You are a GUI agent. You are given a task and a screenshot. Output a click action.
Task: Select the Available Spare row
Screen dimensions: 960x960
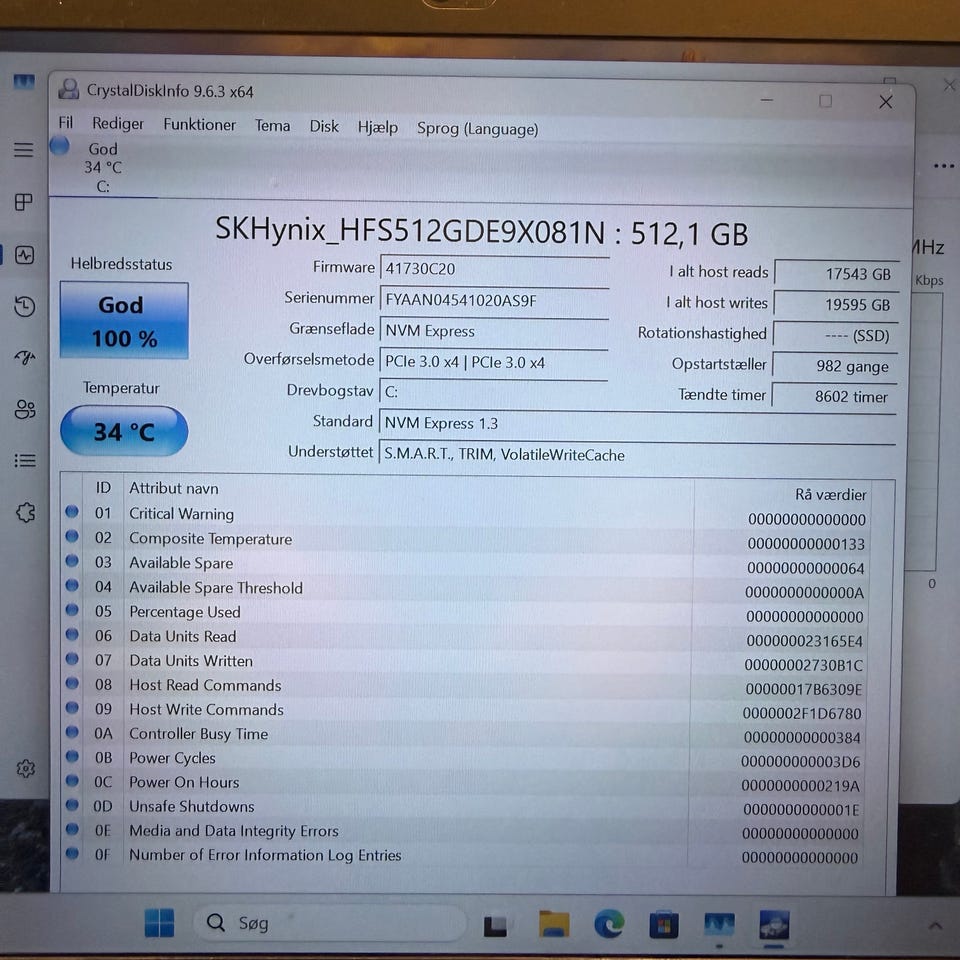point(468,564)
